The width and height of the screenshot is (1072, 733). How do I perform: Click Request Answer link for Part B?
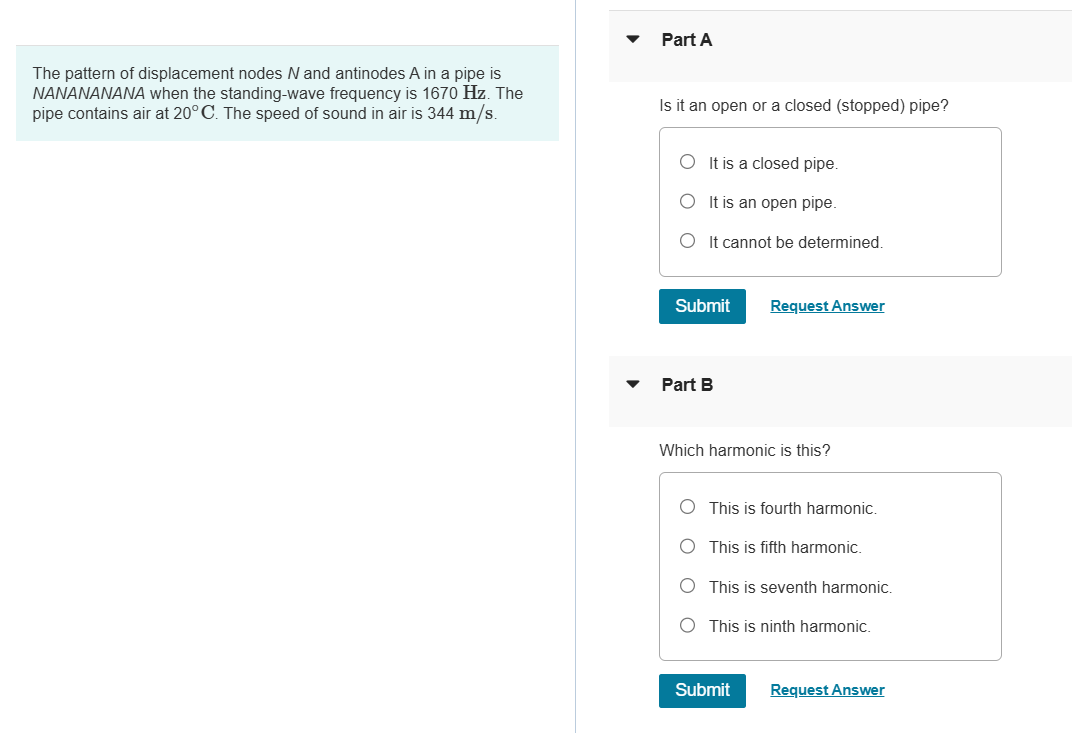pyautogui.click(x=827, y=690)
